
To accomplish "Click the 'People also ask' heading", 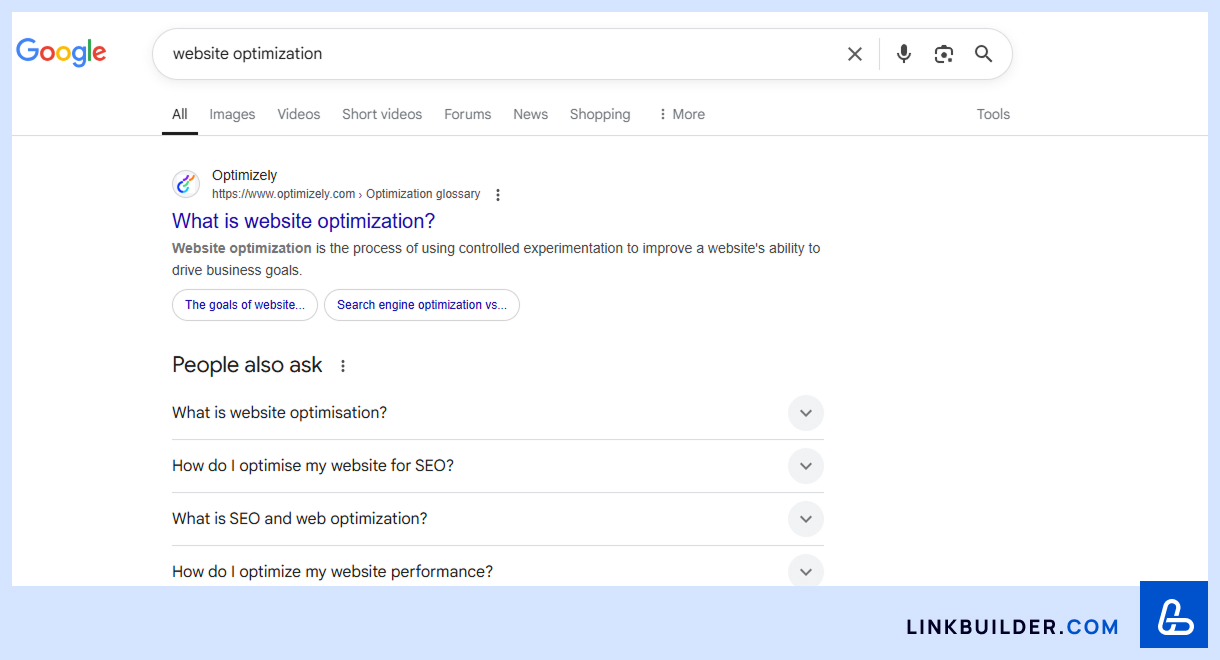I will pos(247,365).
